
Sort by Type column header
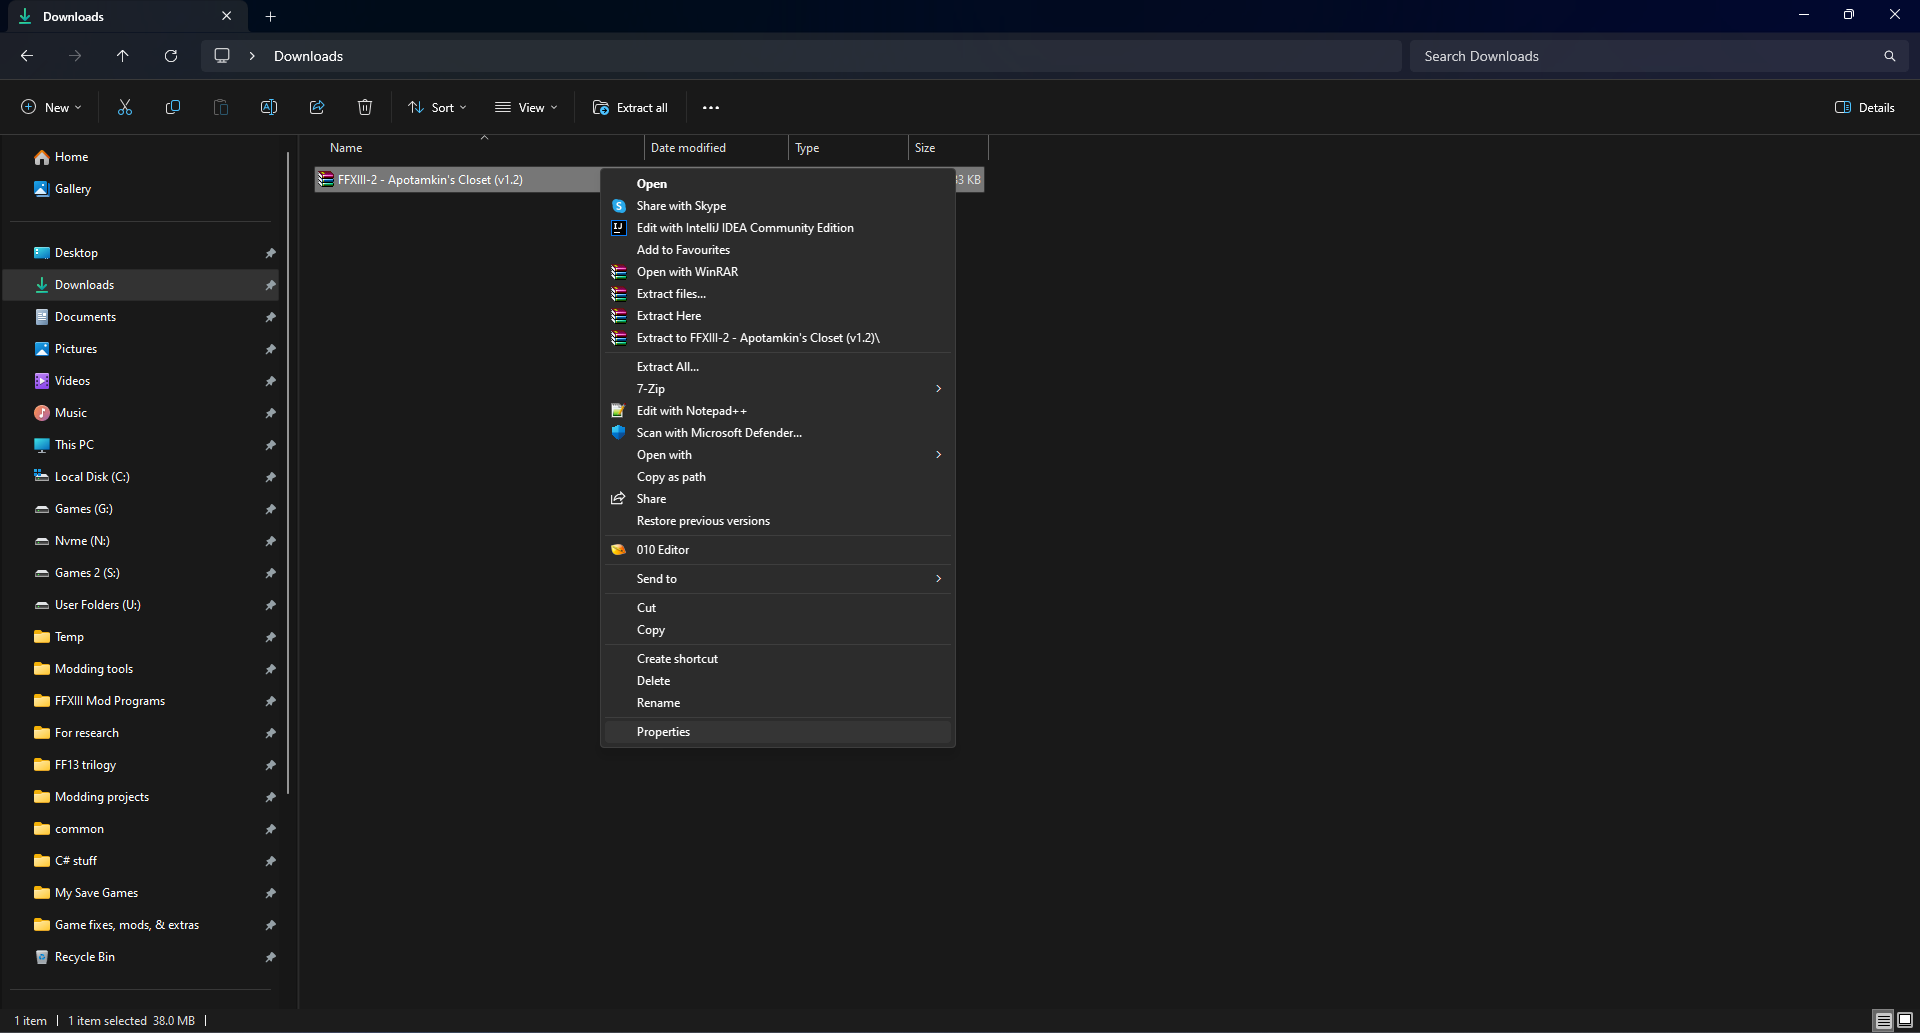(x=848, y=148)
